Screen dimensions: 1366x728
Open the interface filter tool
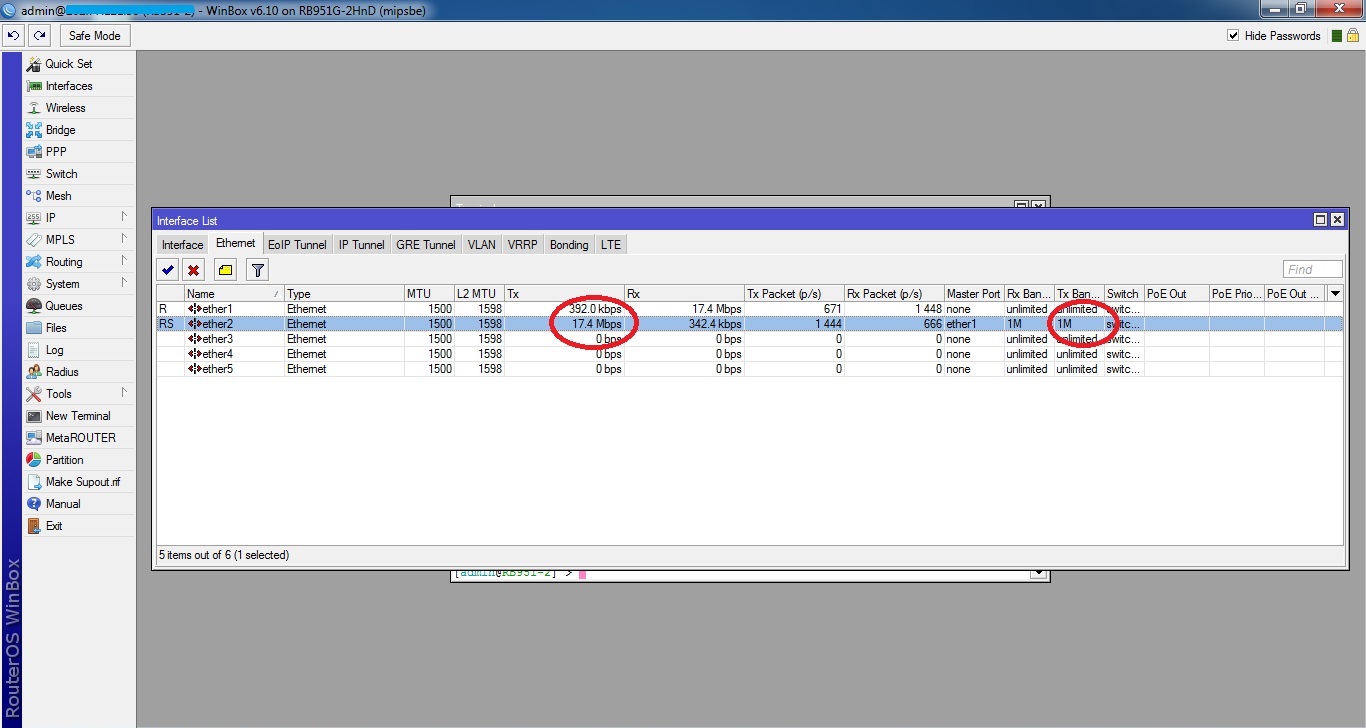[x=257, y=269]
